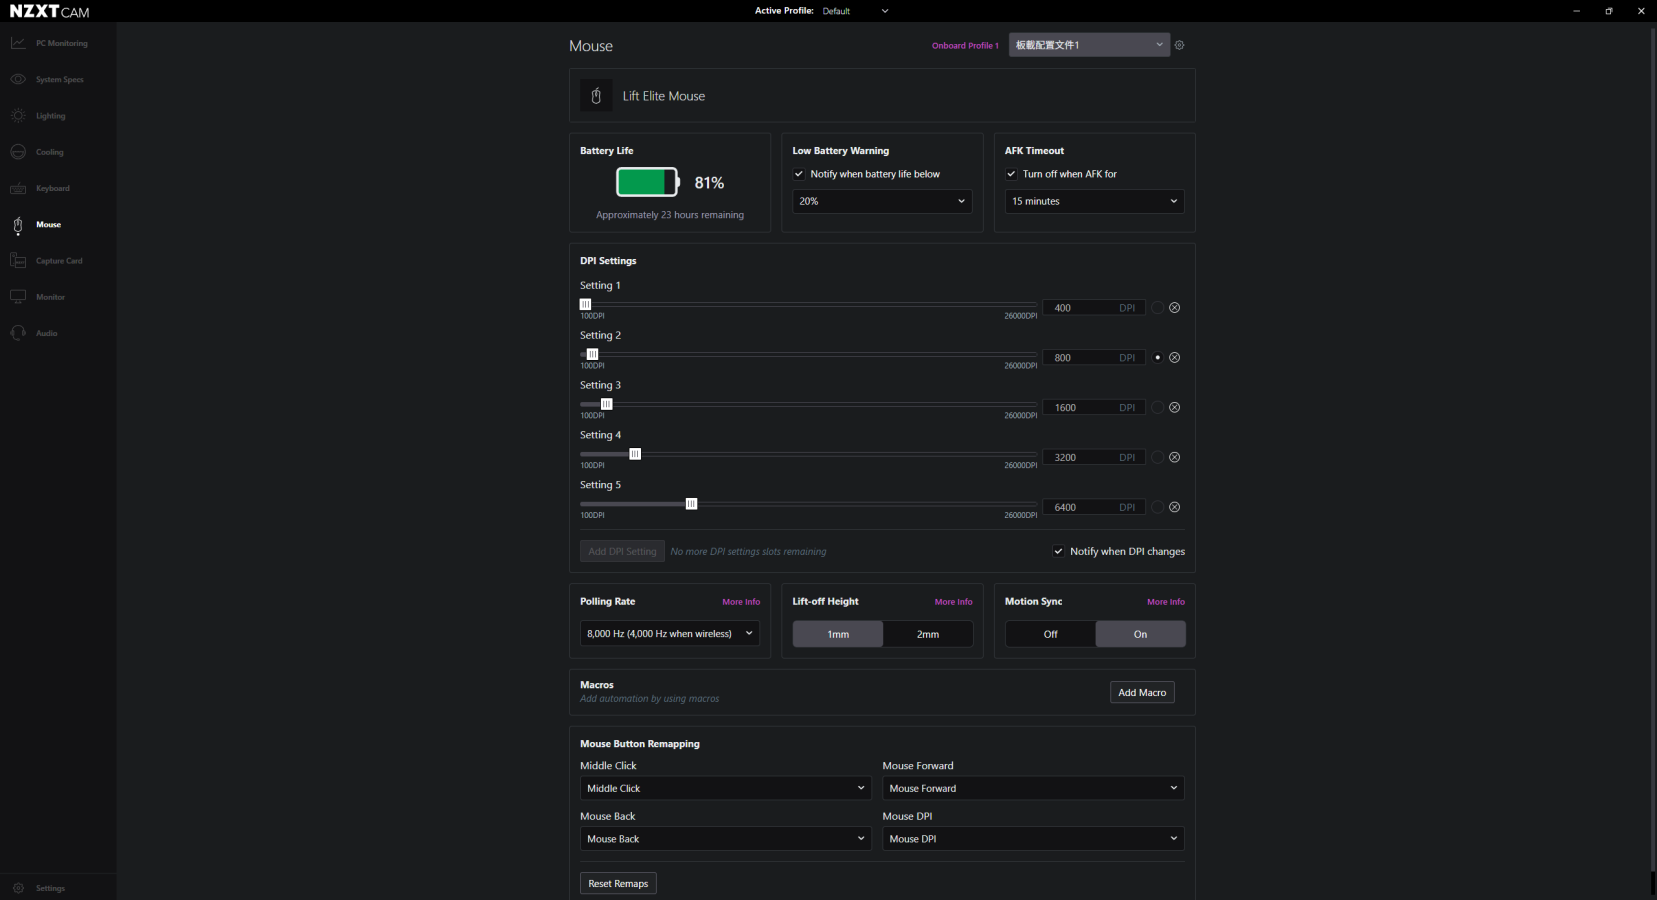
Task: Click the Mouse sidebar icon
Action: coord(18,225)
